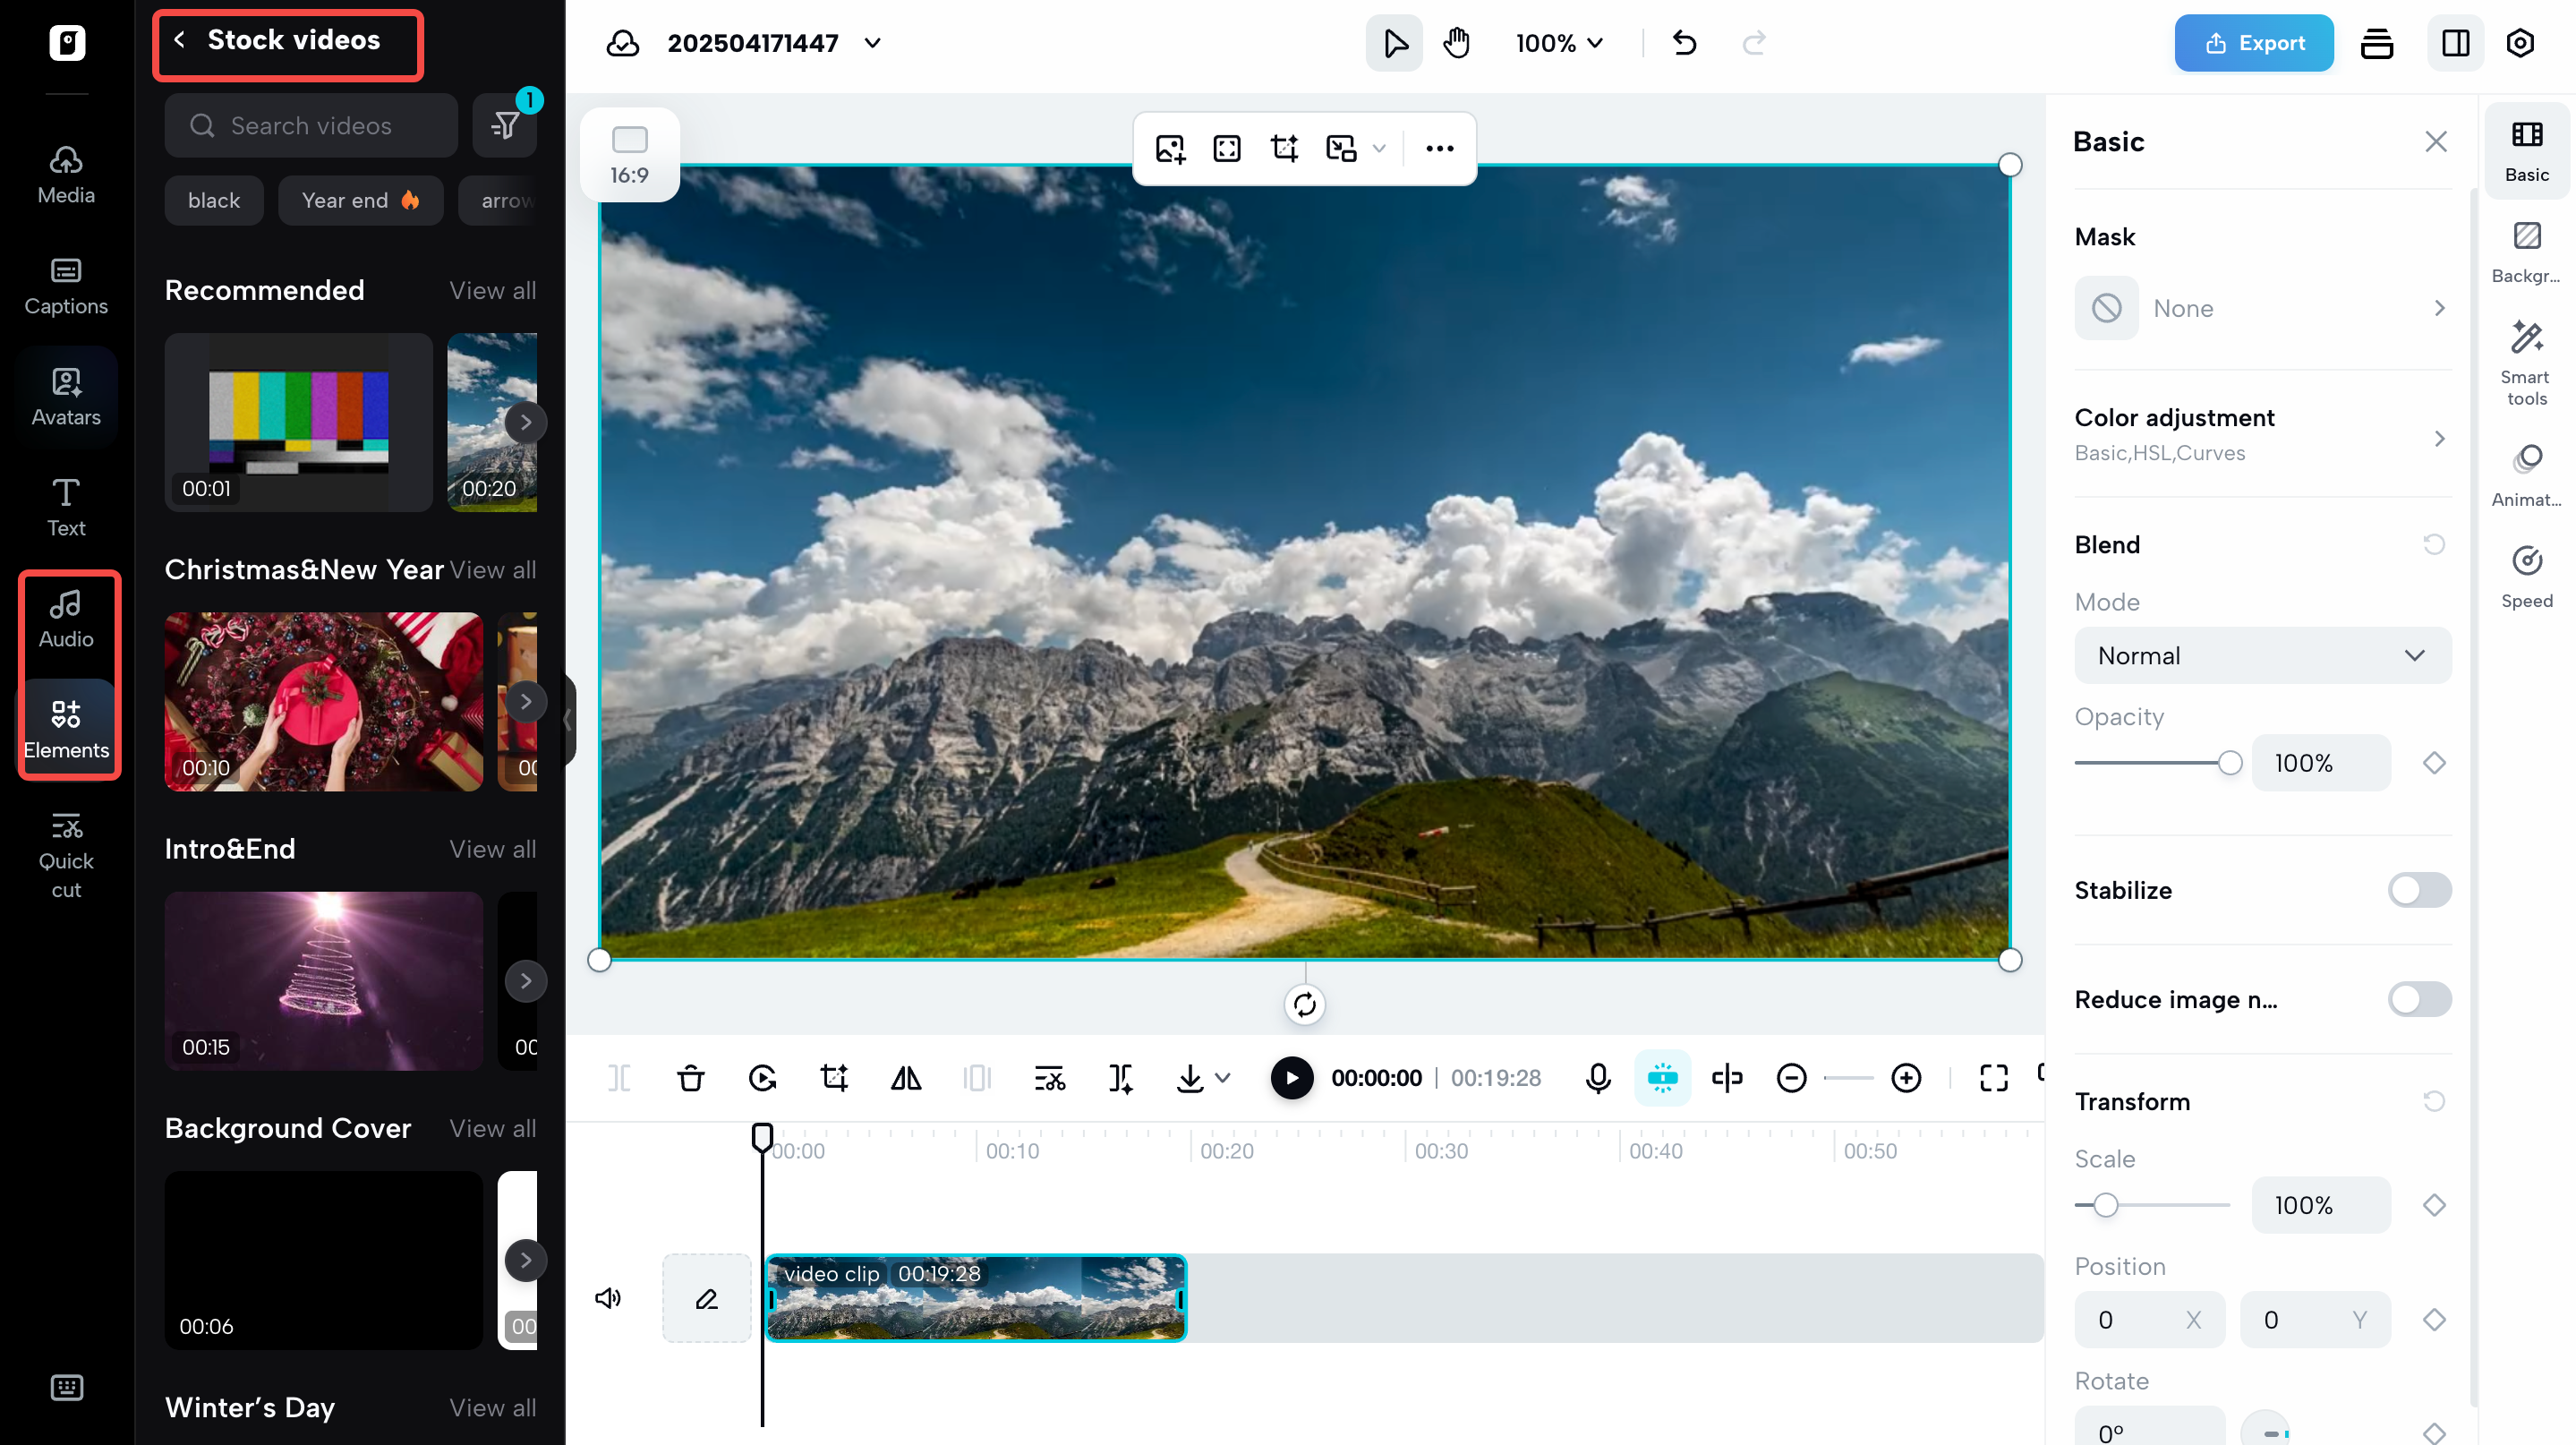Viewport: 2576px width, 1445px height.
Task: View all Intro&End videos
Action: (x=492, y=849)
